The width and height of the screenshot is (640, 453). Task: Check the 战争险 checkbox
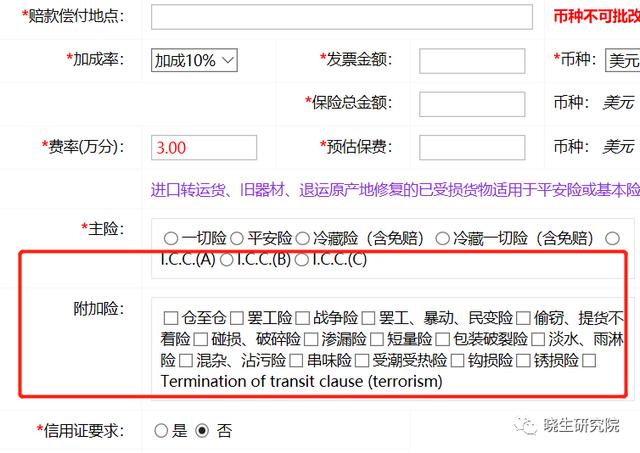[302, 318]
